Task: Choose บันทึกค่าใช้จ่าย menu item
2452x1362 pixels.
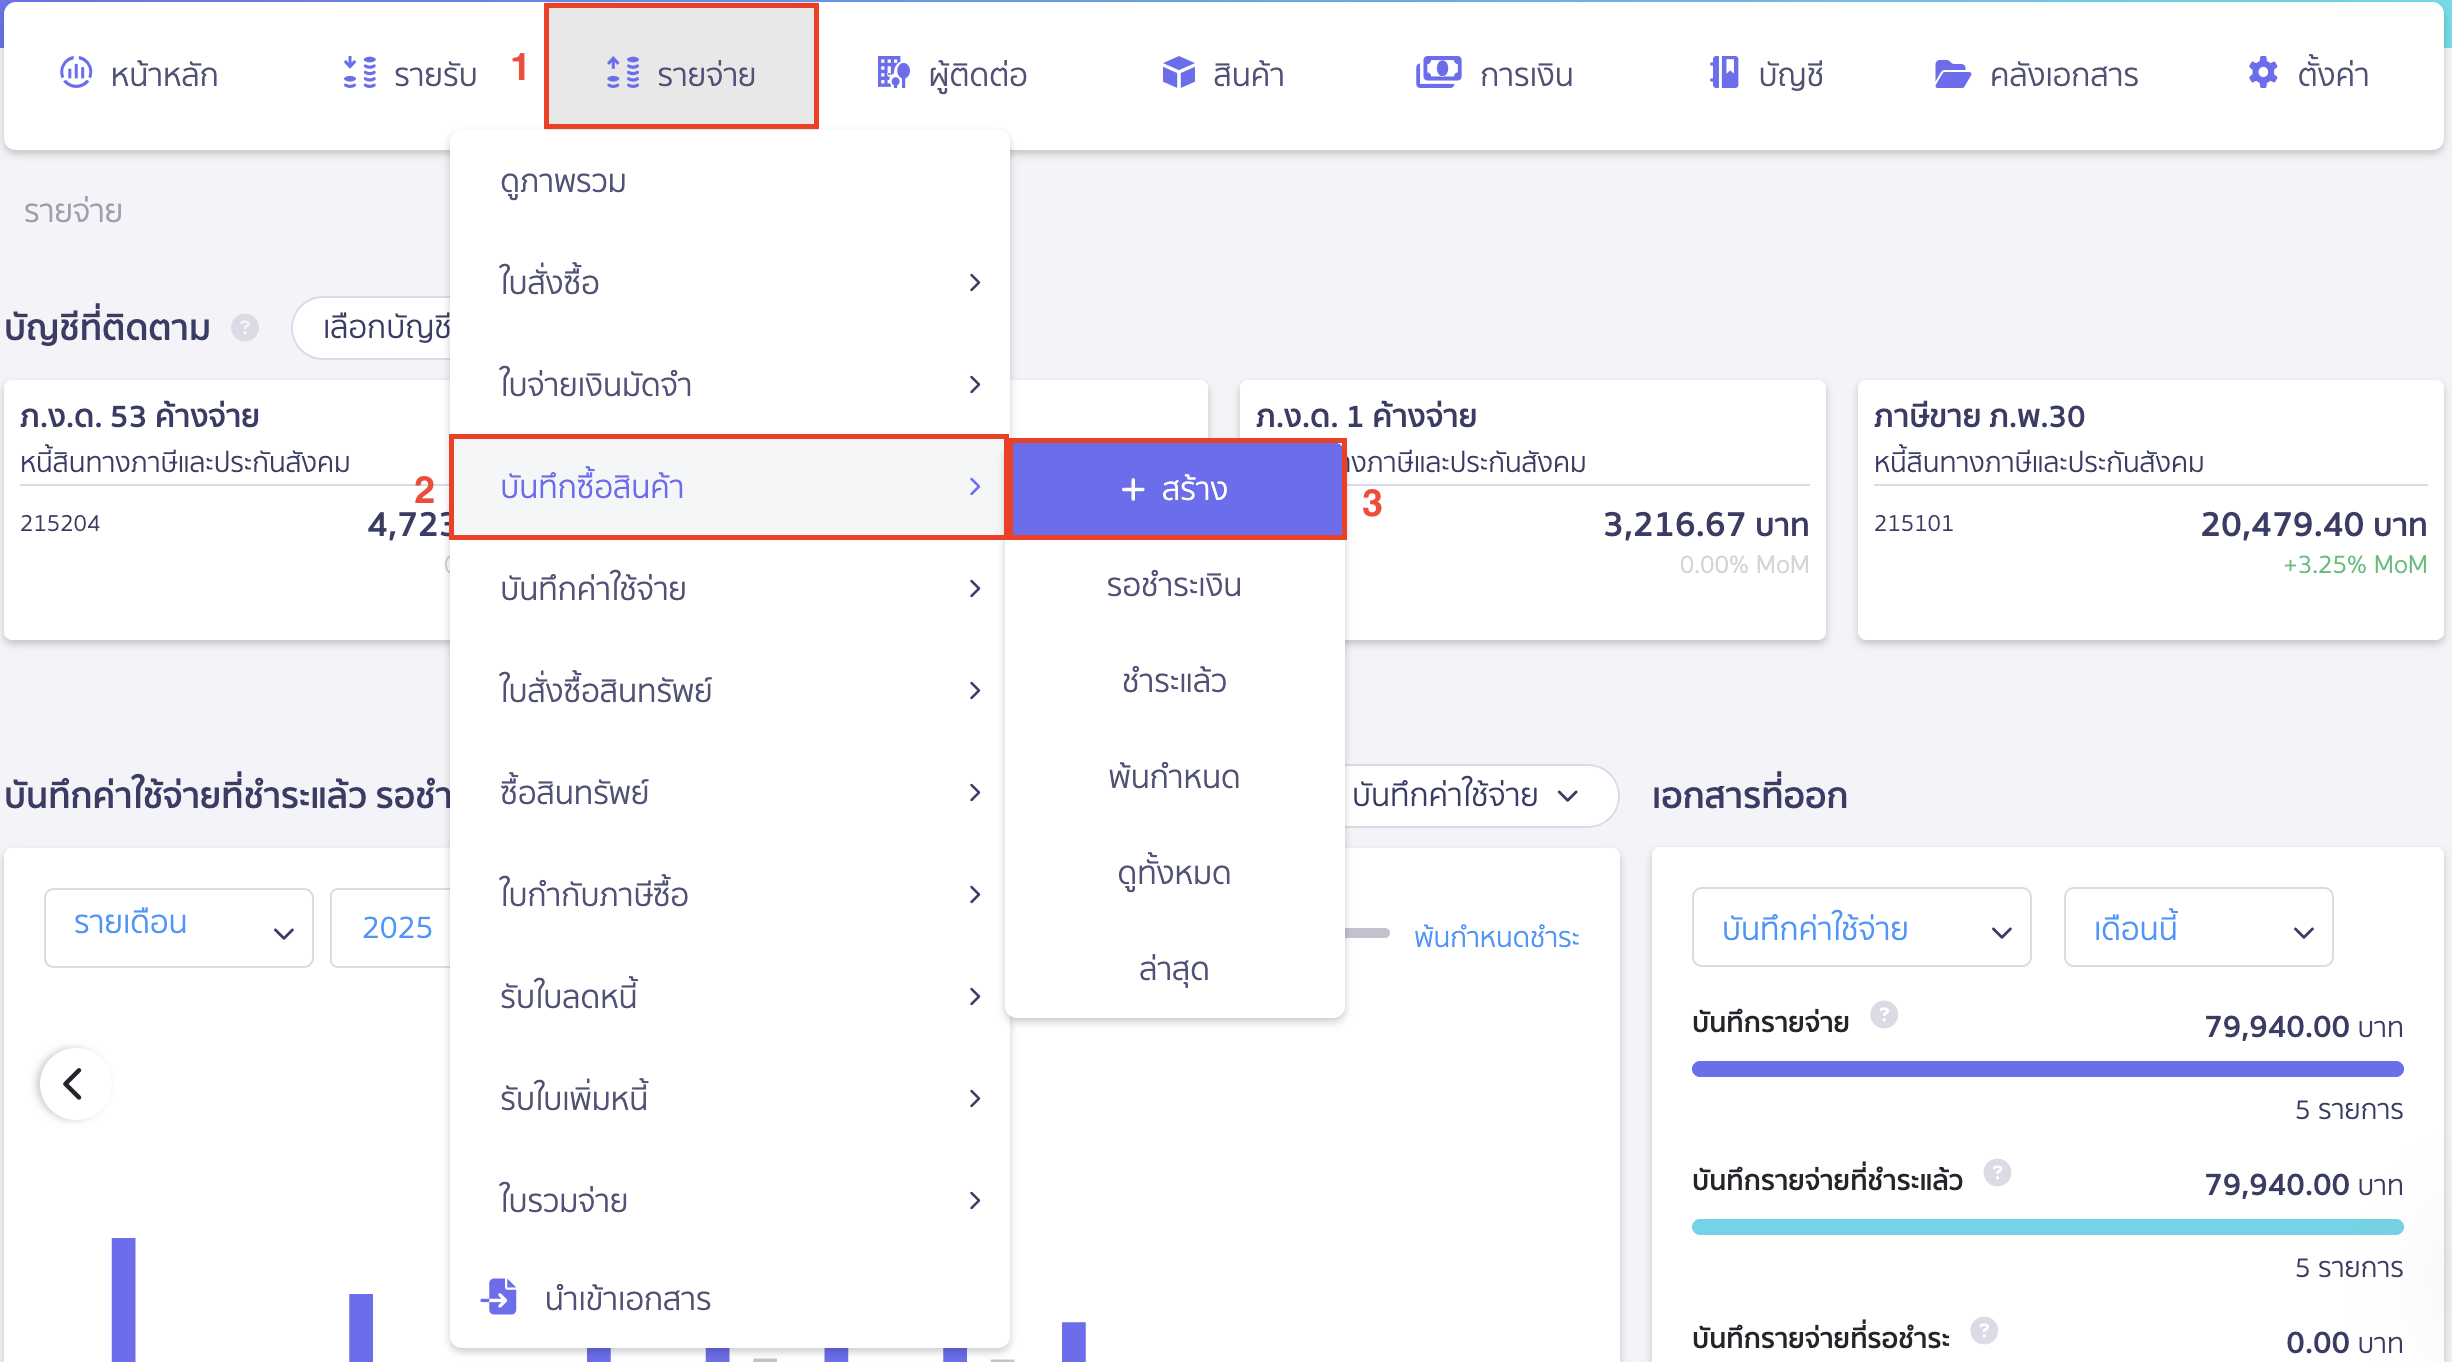Action: click(x=730, y=589)
